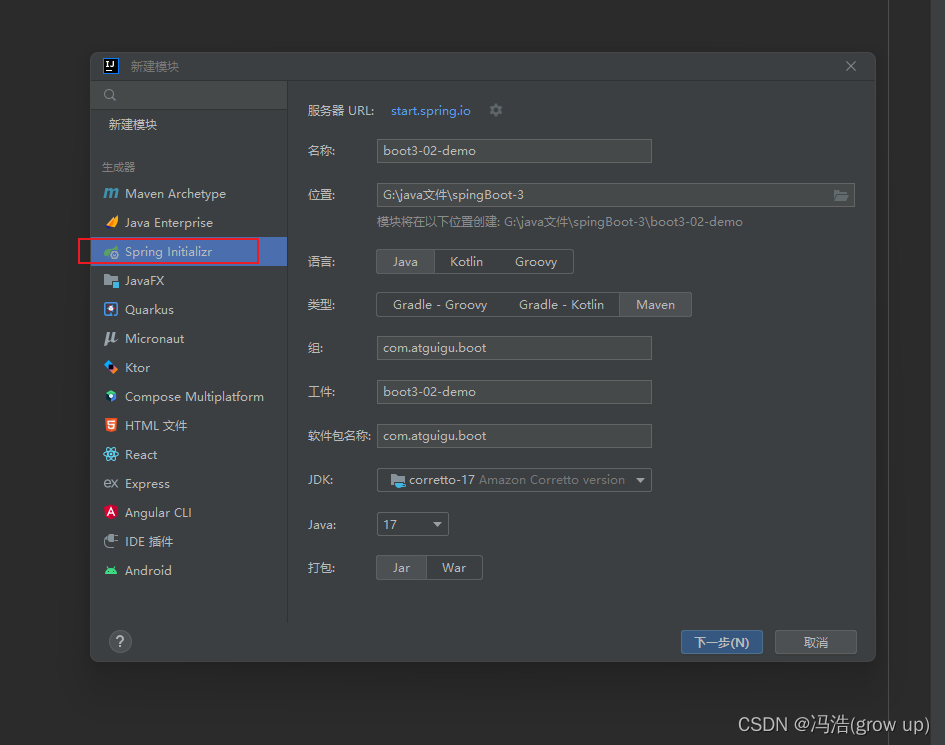Open the Java version 17 dropdown

412,524
